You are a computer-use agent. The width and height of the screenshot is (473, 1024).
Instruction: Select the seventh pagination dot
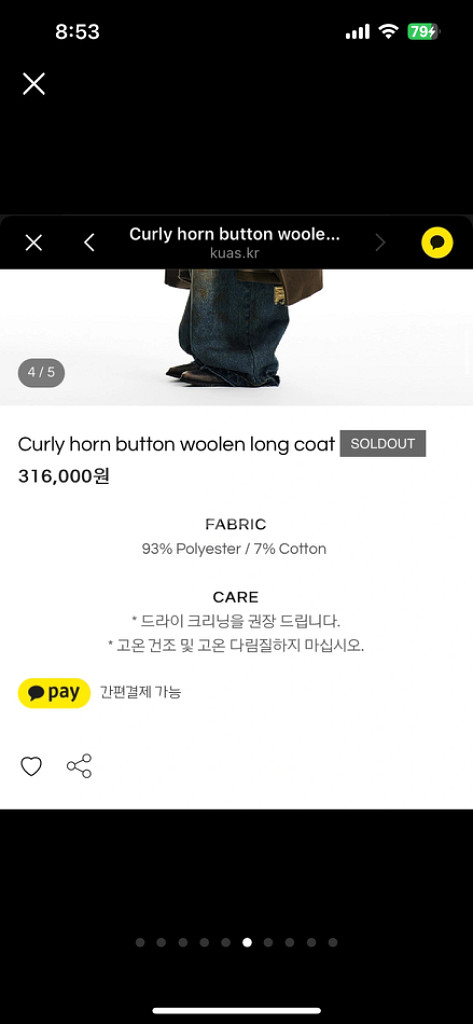(268, 942)
